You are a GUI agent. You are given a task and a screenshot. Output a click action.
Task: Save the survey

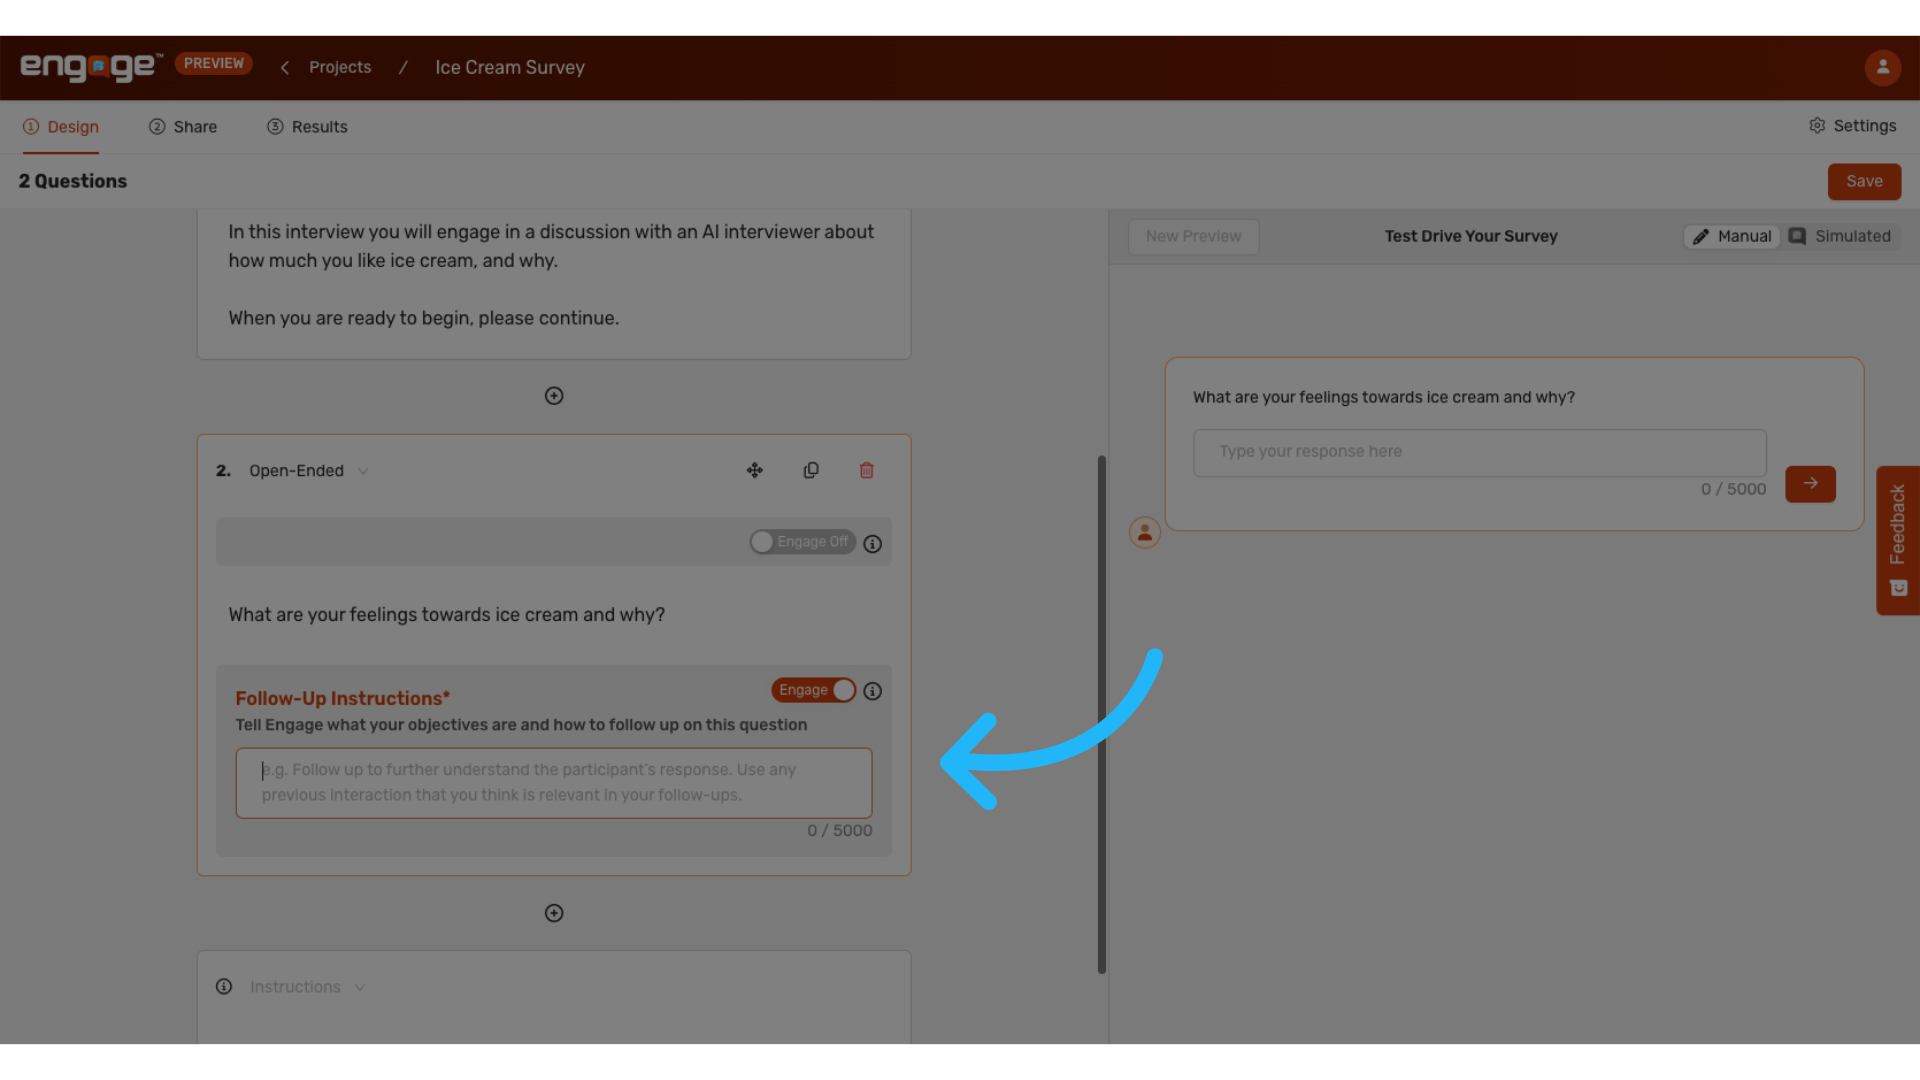(1864, 182)
